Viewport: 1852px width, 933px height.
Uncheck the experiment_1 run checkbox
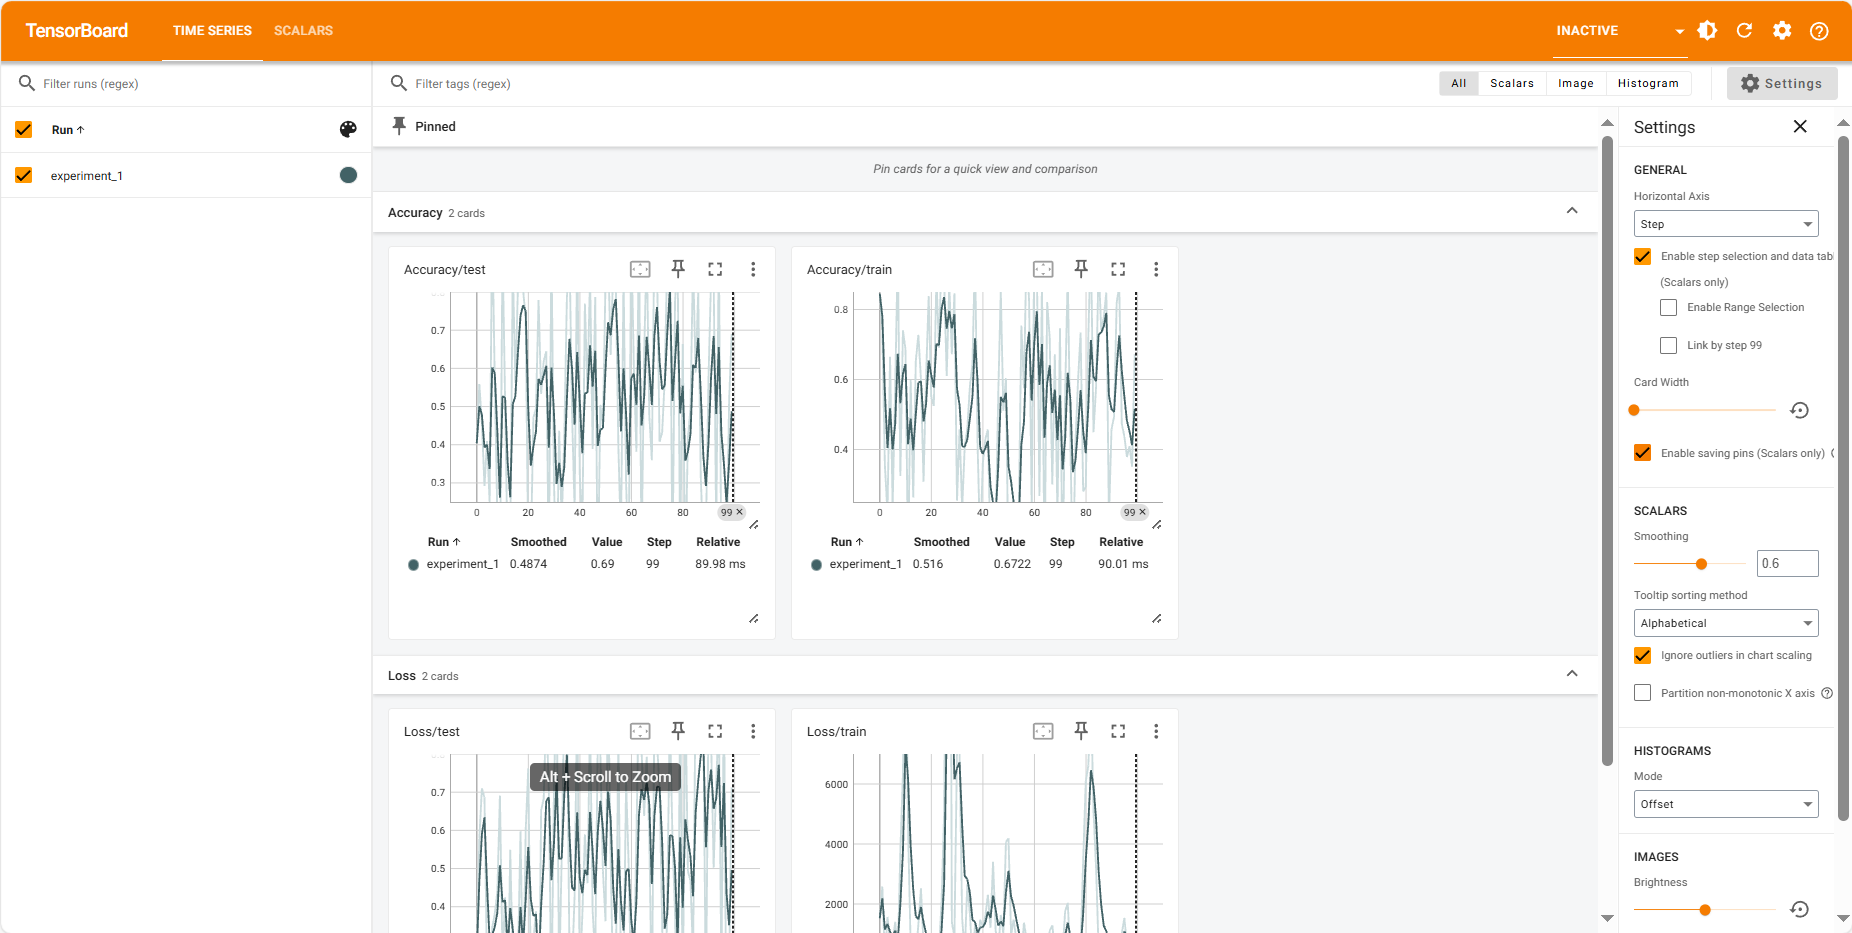(24, 175)
